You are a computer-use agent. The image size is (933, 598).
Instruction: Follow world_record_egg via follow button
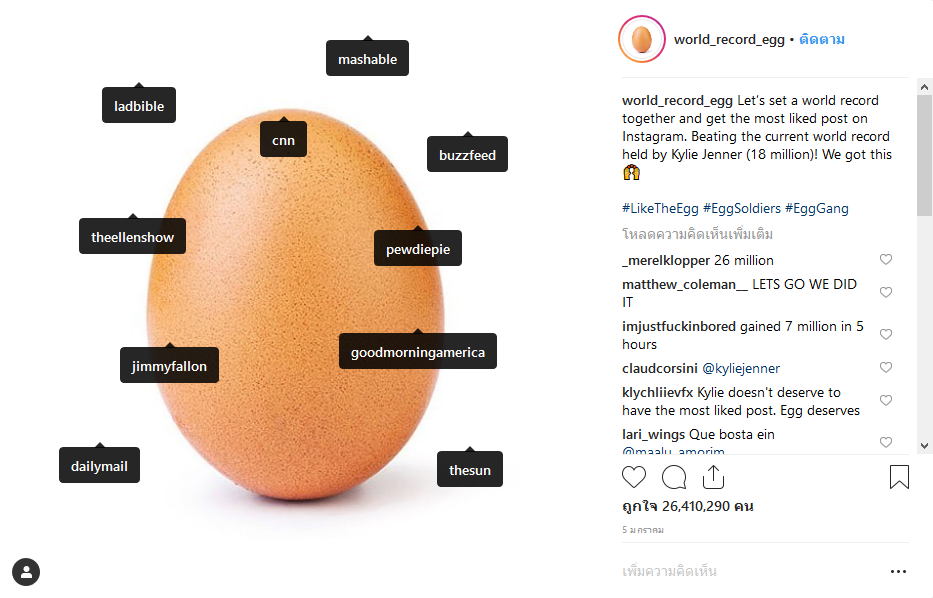pos(822,40)
